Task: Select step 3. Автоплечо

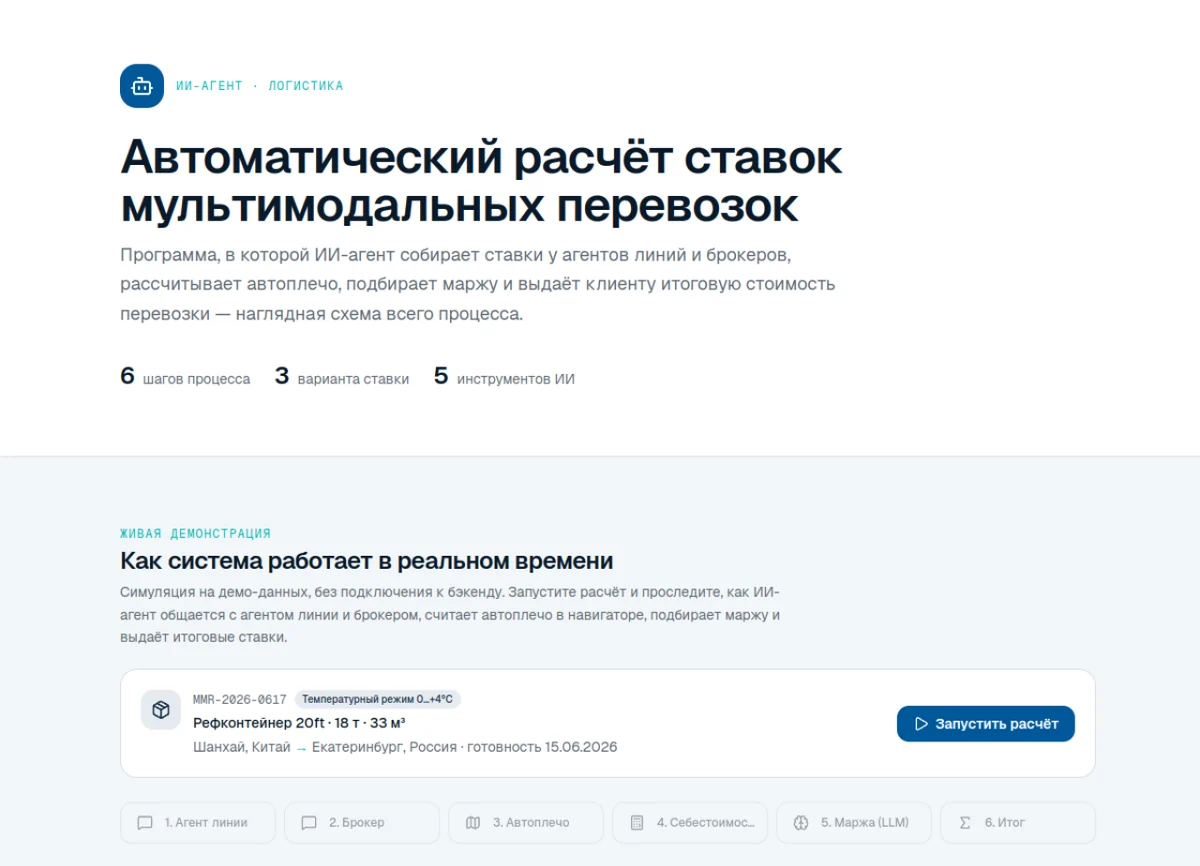Action: pos(526,823)
